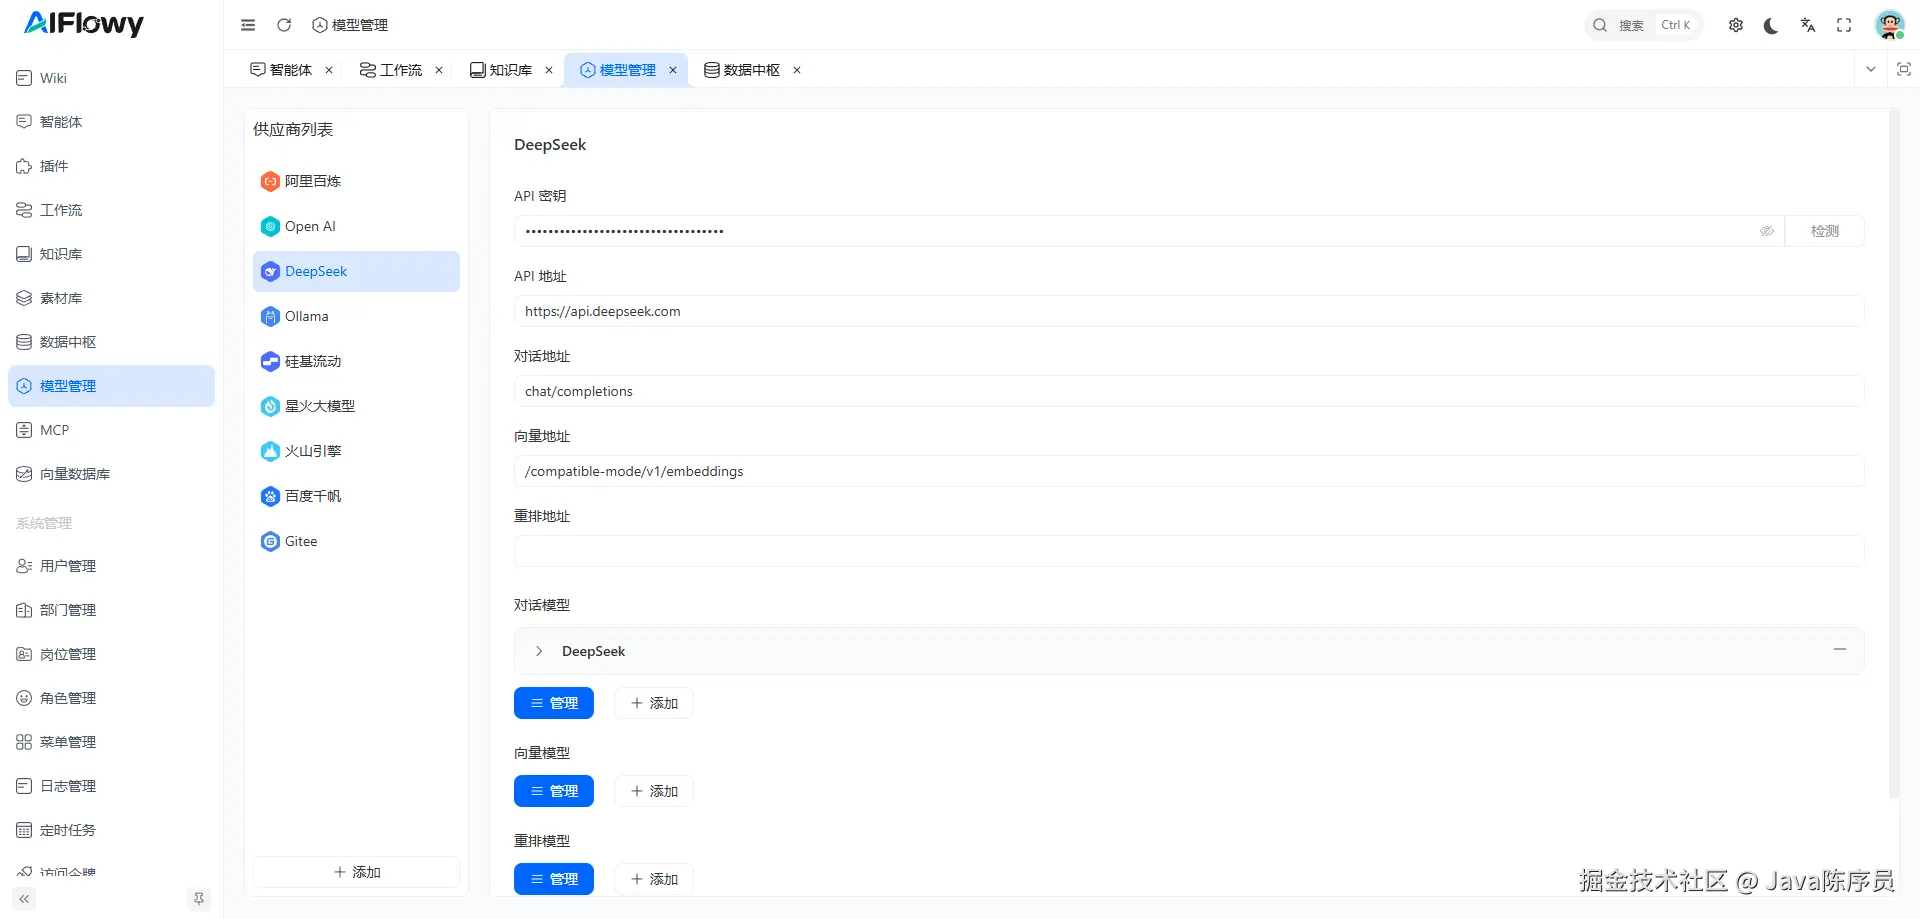Focus the API 地址 input field
Viewport: 1920px width, 919px height.
tap(1189, 311)
